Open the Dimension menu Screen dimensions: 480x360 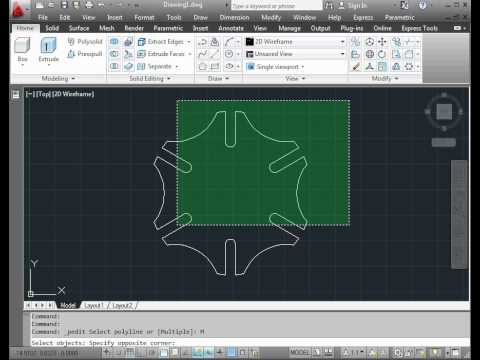pos(234,17)
